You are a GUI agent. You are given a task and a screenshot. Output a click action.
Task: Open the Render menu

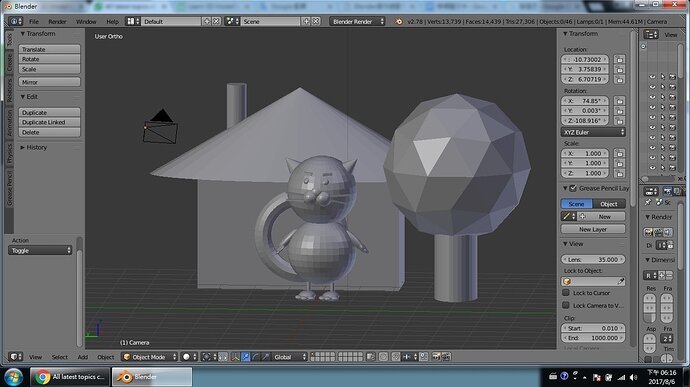[x=57, y=22]
